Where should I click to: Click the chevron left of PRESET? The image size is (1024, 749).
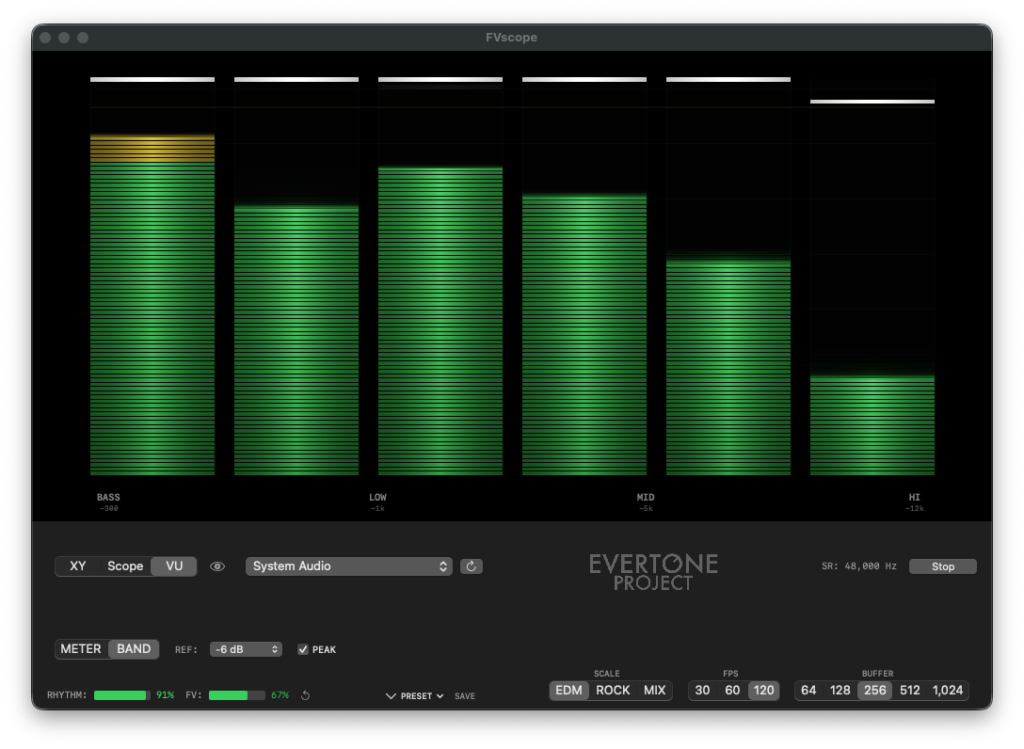pyautogui.click(x=390, y=696)
